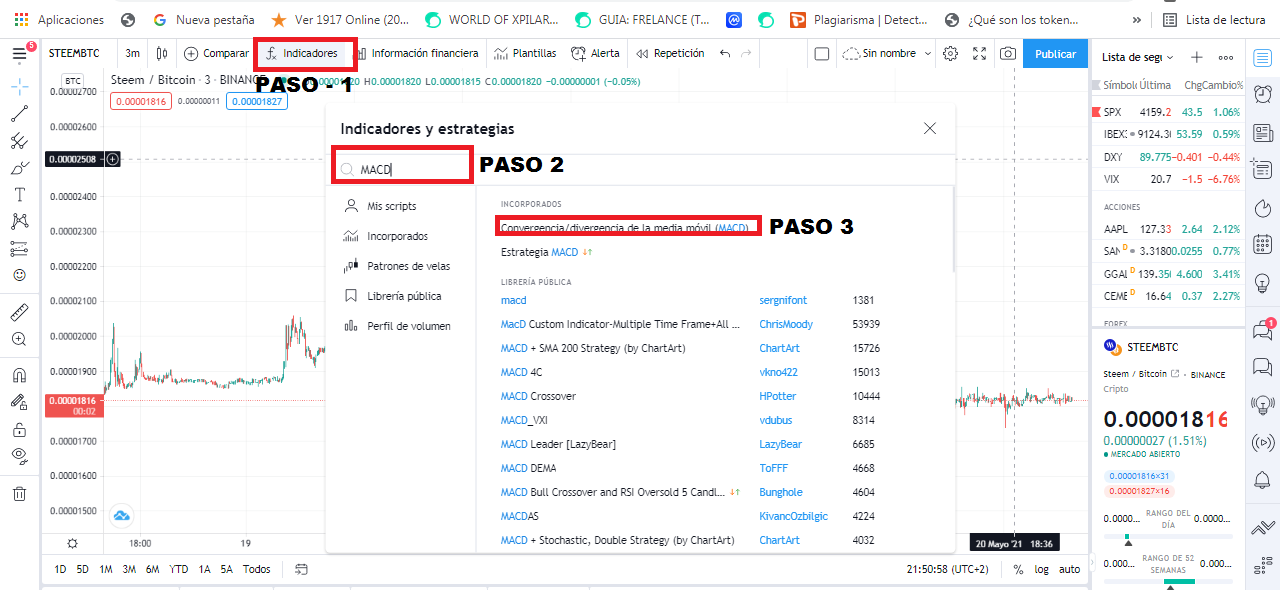Open Plantillas indicator templates
This screenshot has height=590, width=1280.
coord(525,53)
